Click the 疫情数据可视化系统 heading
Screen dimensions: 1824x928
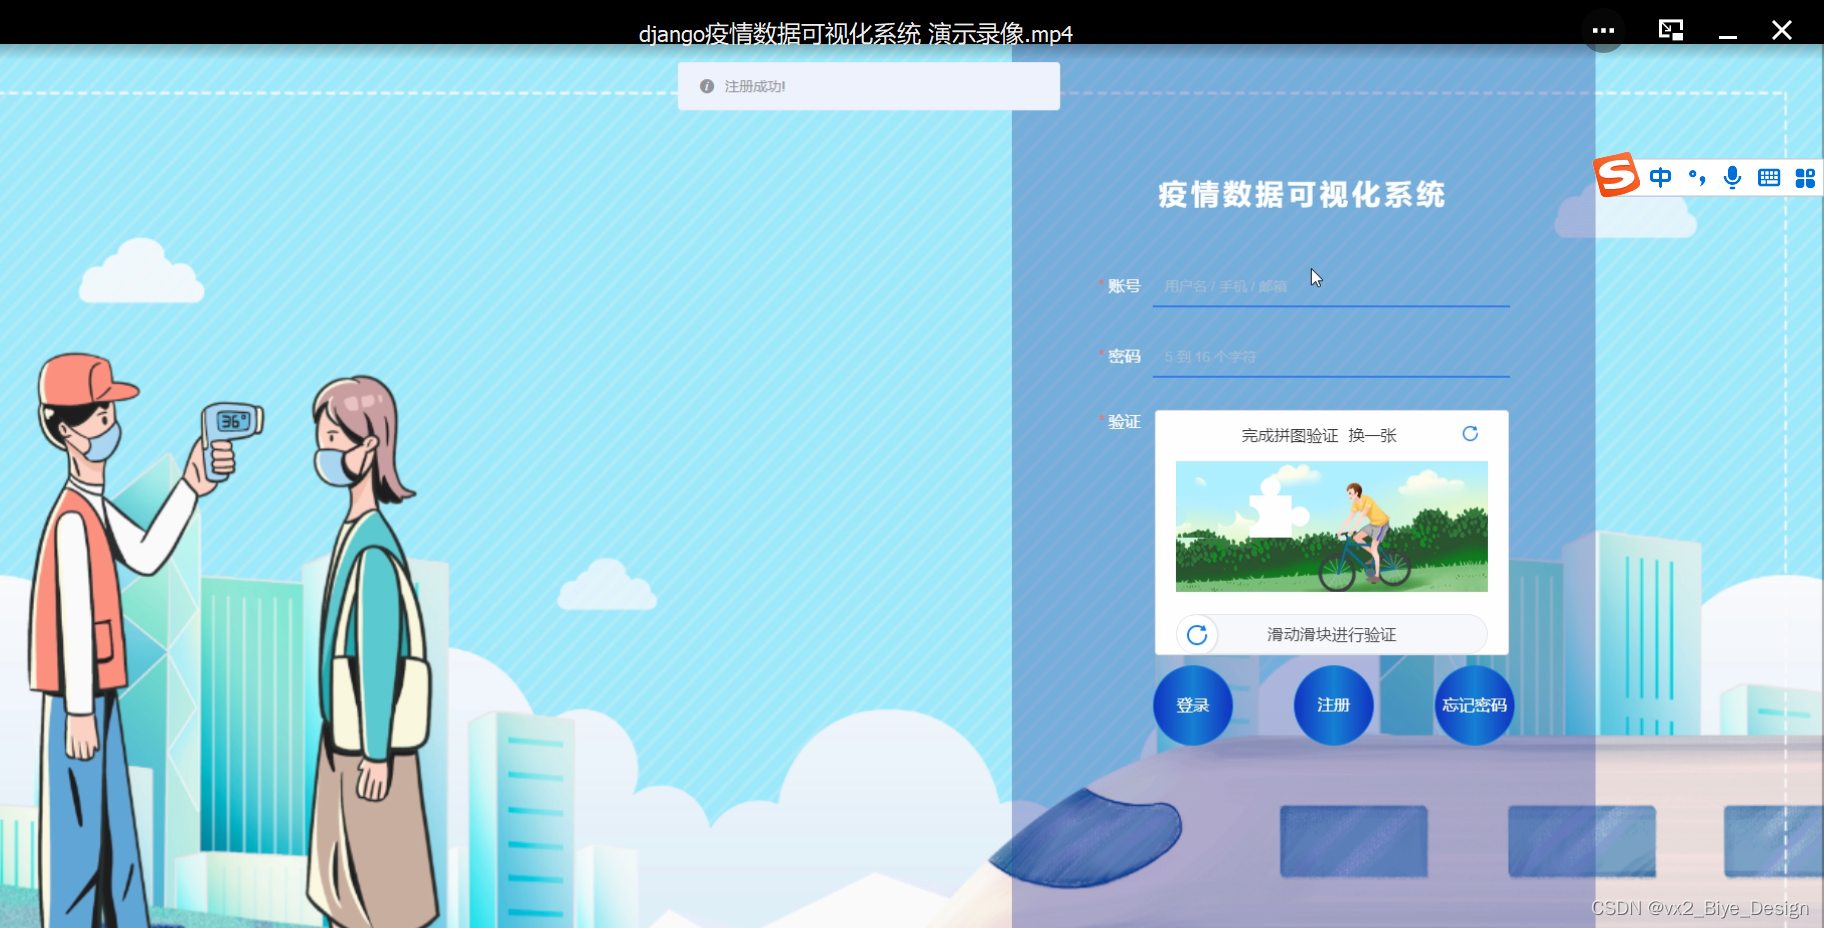pos(1302,194)
